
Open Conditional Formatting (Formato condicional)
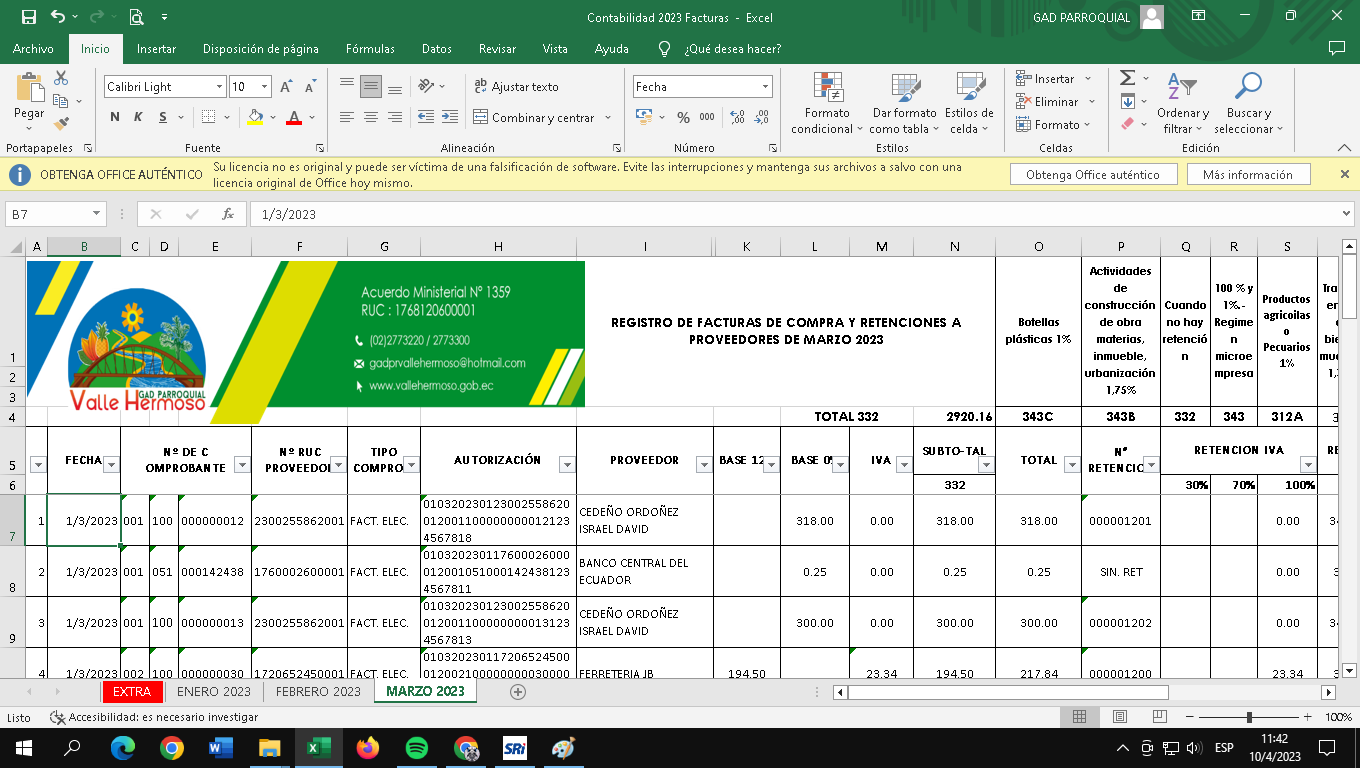point(827,103)
